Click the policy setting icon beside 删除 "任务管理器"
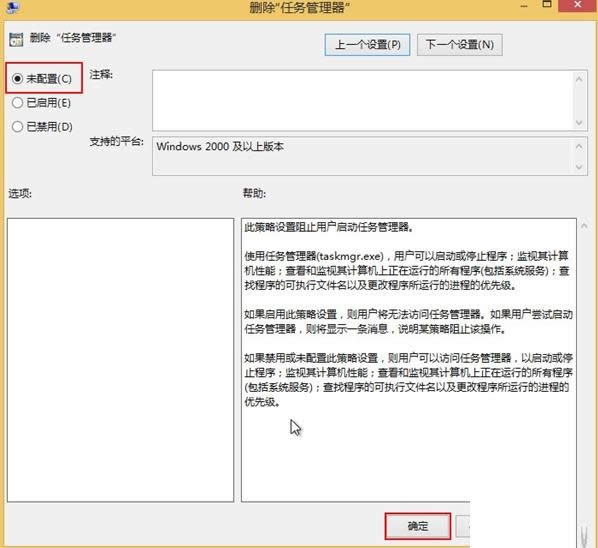 (16, 39)
